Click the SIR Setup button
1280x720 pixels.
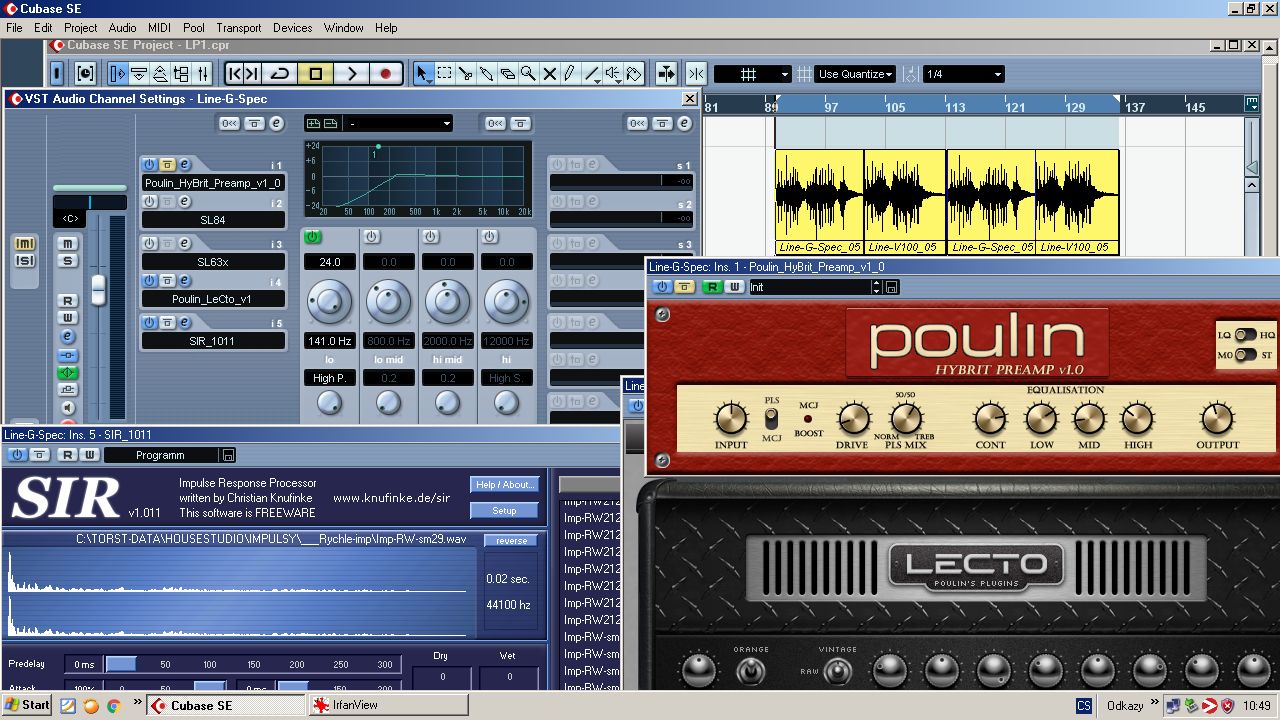point(504,510)
